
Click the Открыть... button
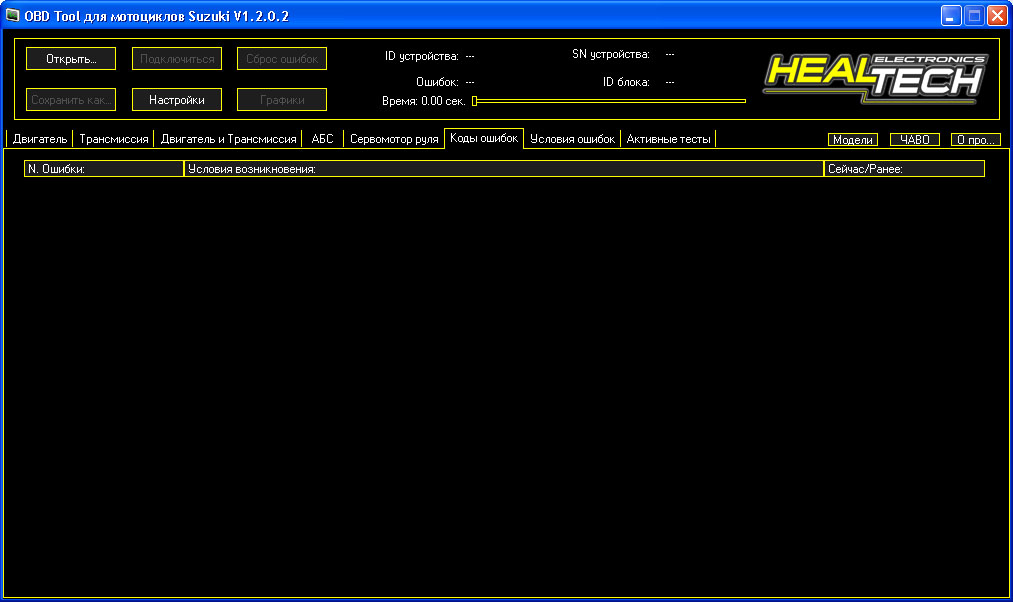71,59
